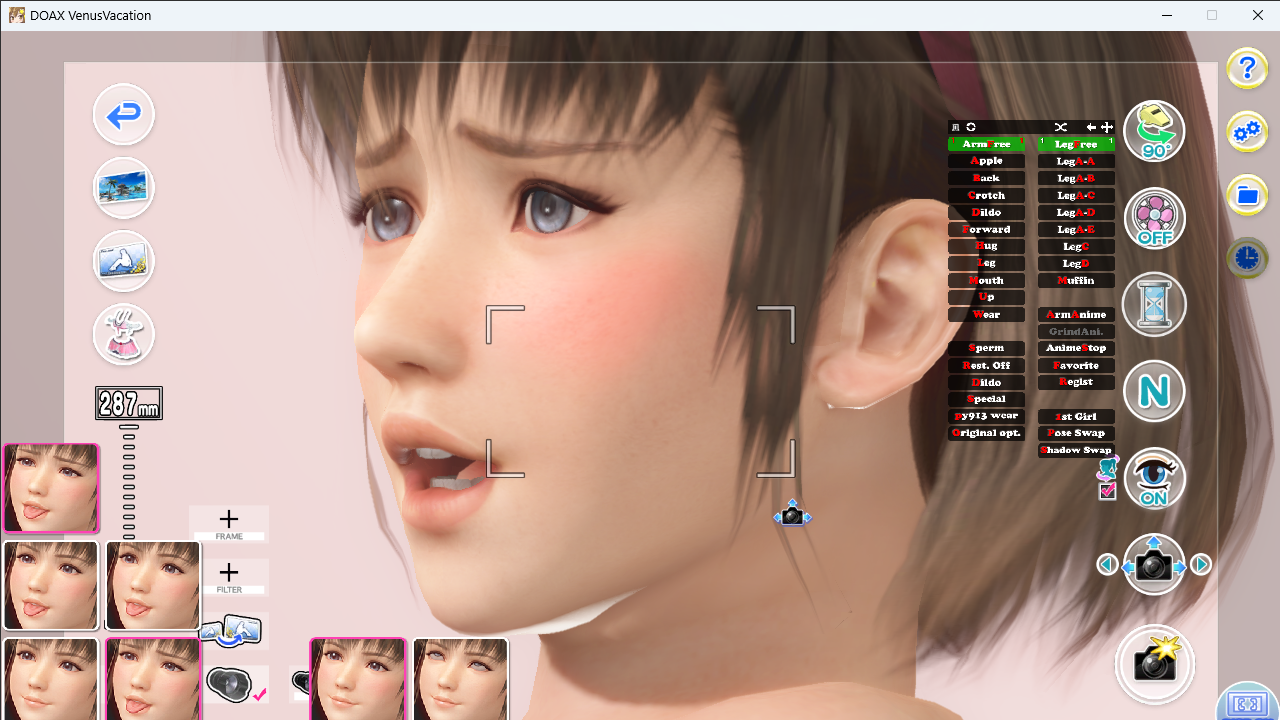Click the Special option button
The width and height of the screenshot is (1280, 720).
pyautogui.click(x=986, y=399)
